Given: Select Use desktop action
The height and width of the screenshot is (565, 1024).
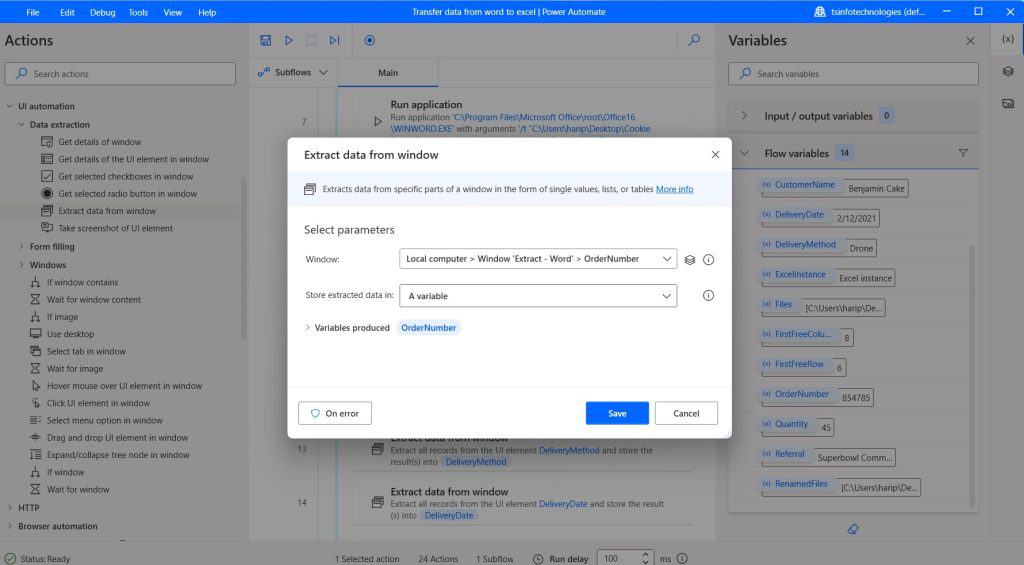Looking at the screenshot, I should coord(70,334).
